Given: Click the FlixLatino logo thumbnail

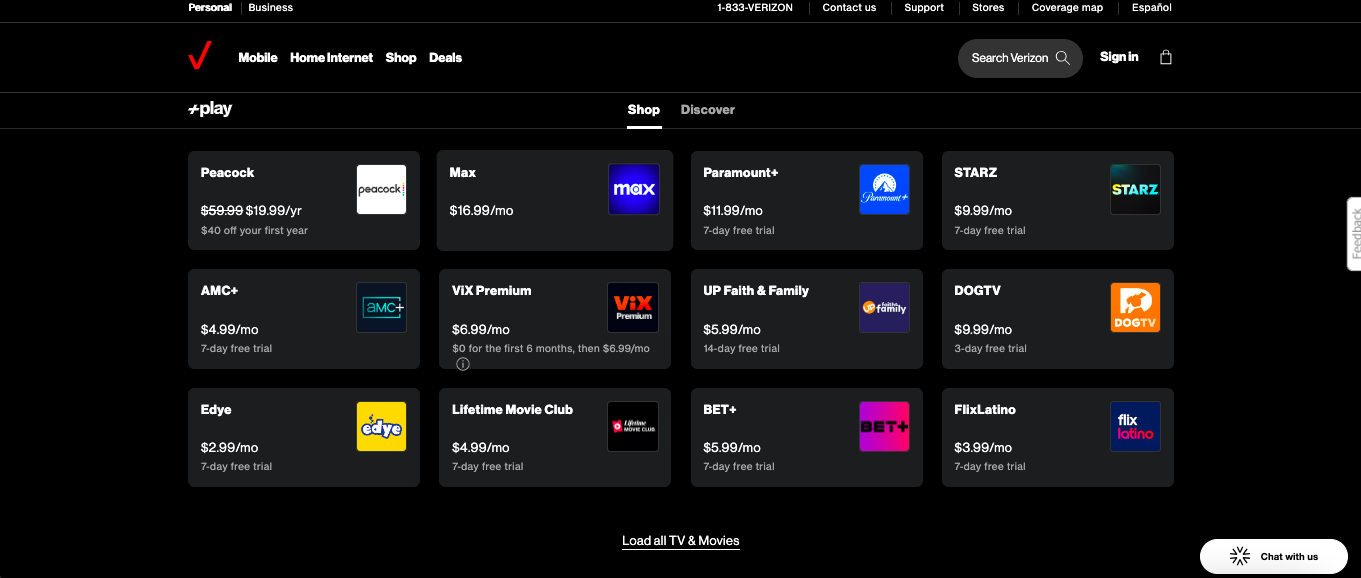Looking at the screenshot, I should pyautogui.click(x=1135, y=426).
